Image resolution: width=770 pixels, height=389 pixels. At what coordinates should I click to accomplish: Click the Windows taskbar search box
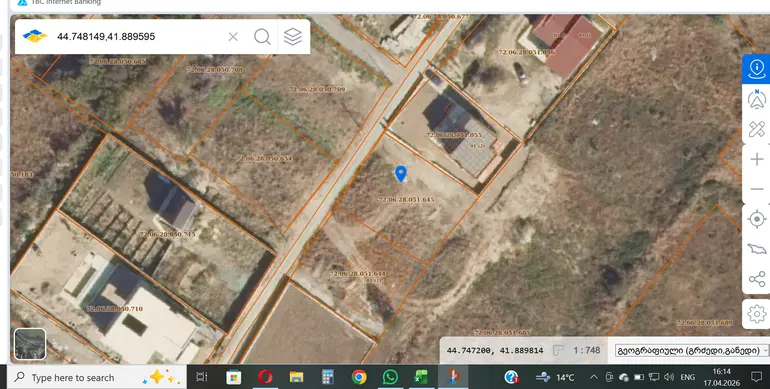click(97, 377)
